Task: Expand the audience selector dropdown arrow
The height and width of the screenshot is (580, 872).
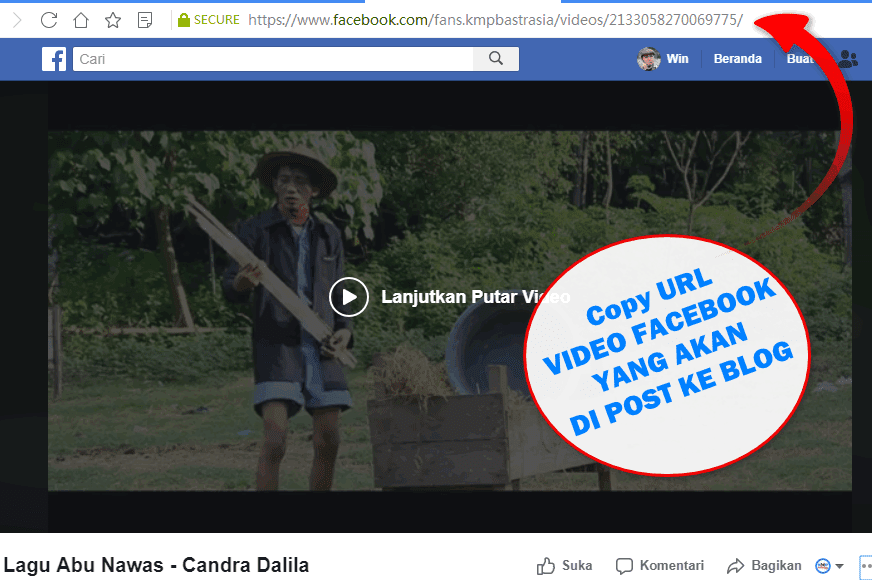Action: (840, 566)
